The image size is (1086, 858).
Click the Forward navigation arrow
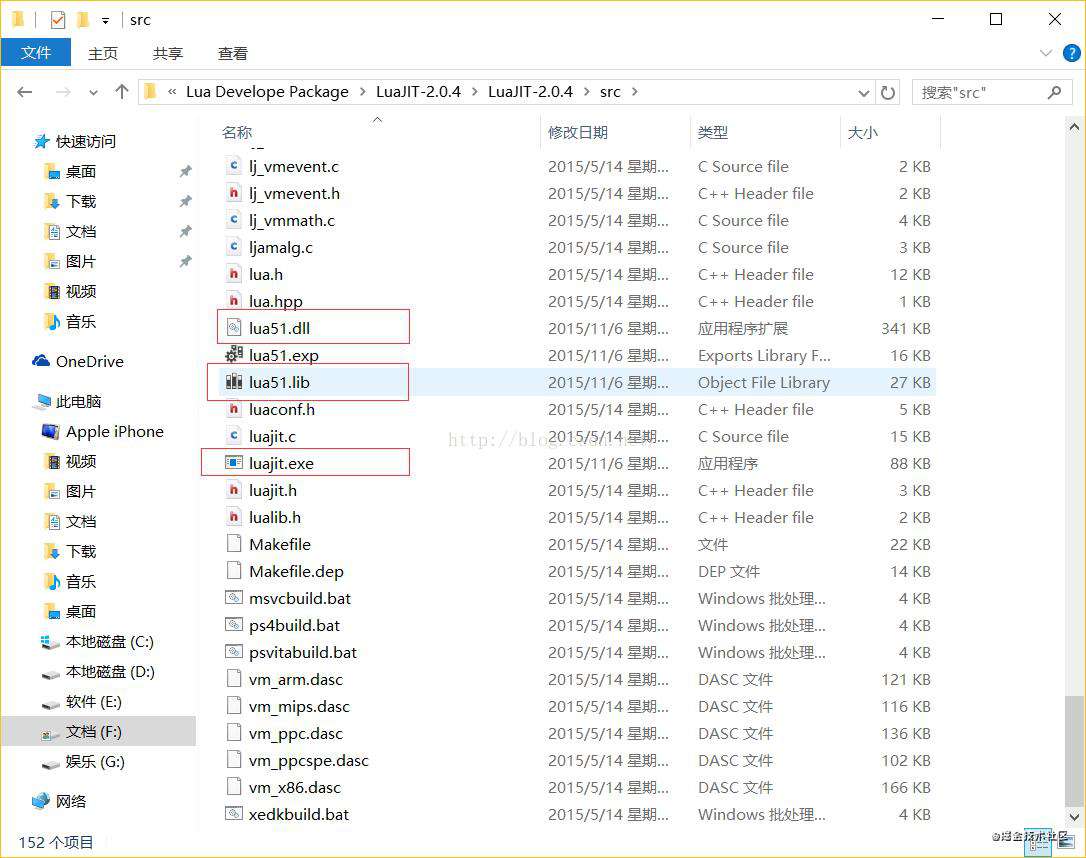click(x=63, y=91)
